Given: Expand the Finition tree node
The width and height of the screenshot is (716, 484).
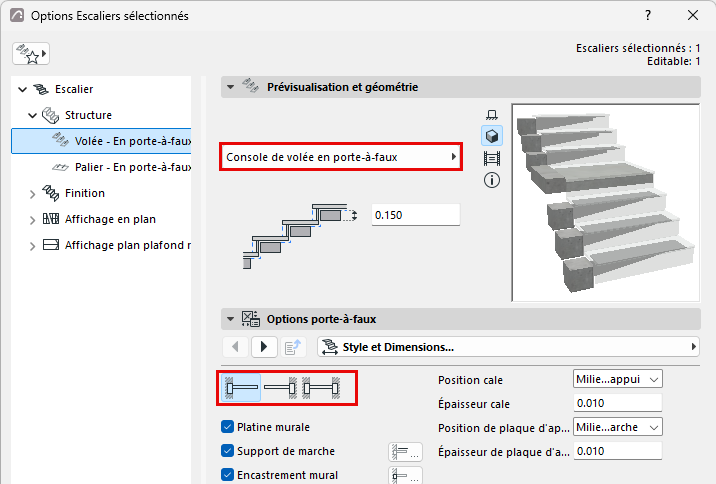Looking at the screenshot, I should (x=32, y=194).
